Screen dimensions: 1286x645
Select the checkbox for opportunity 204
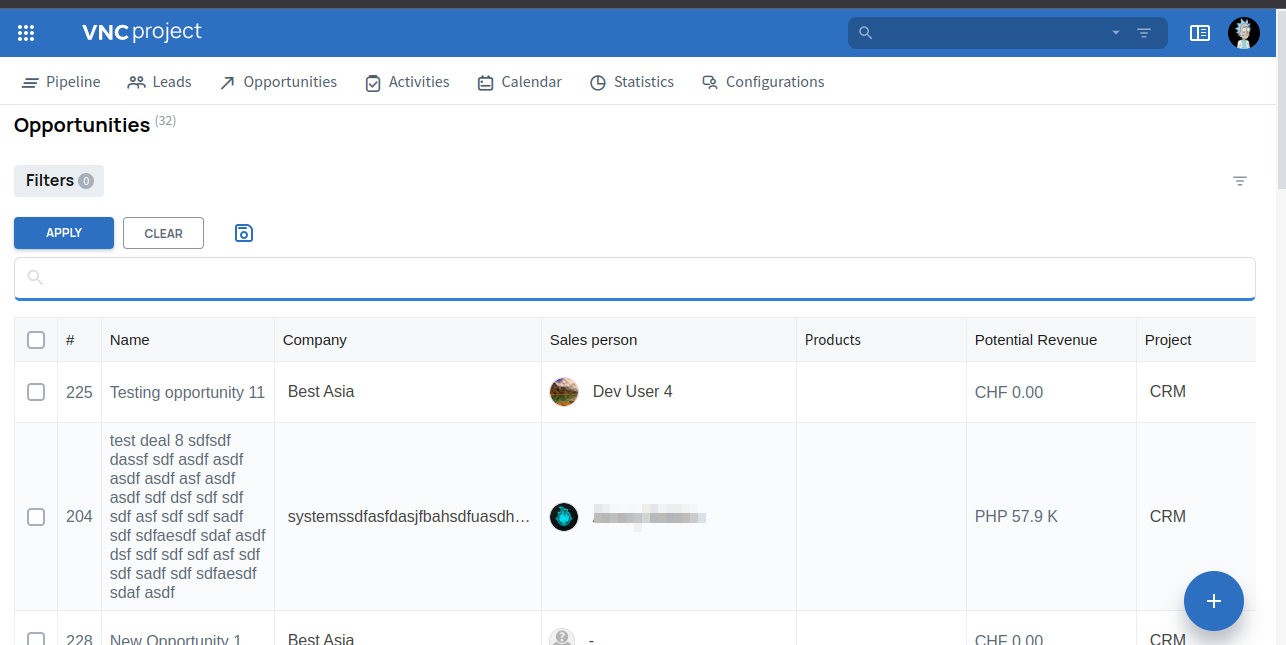pyautogui.click(x=36, y=517)
